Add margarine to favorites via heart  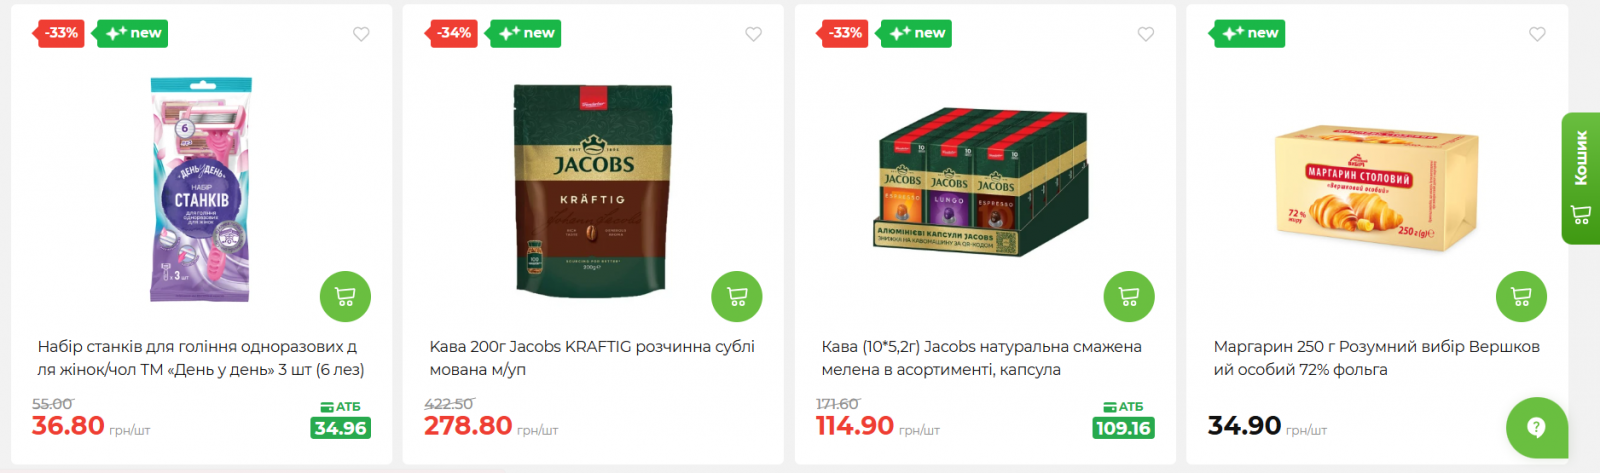click(x=1537, y=34)
